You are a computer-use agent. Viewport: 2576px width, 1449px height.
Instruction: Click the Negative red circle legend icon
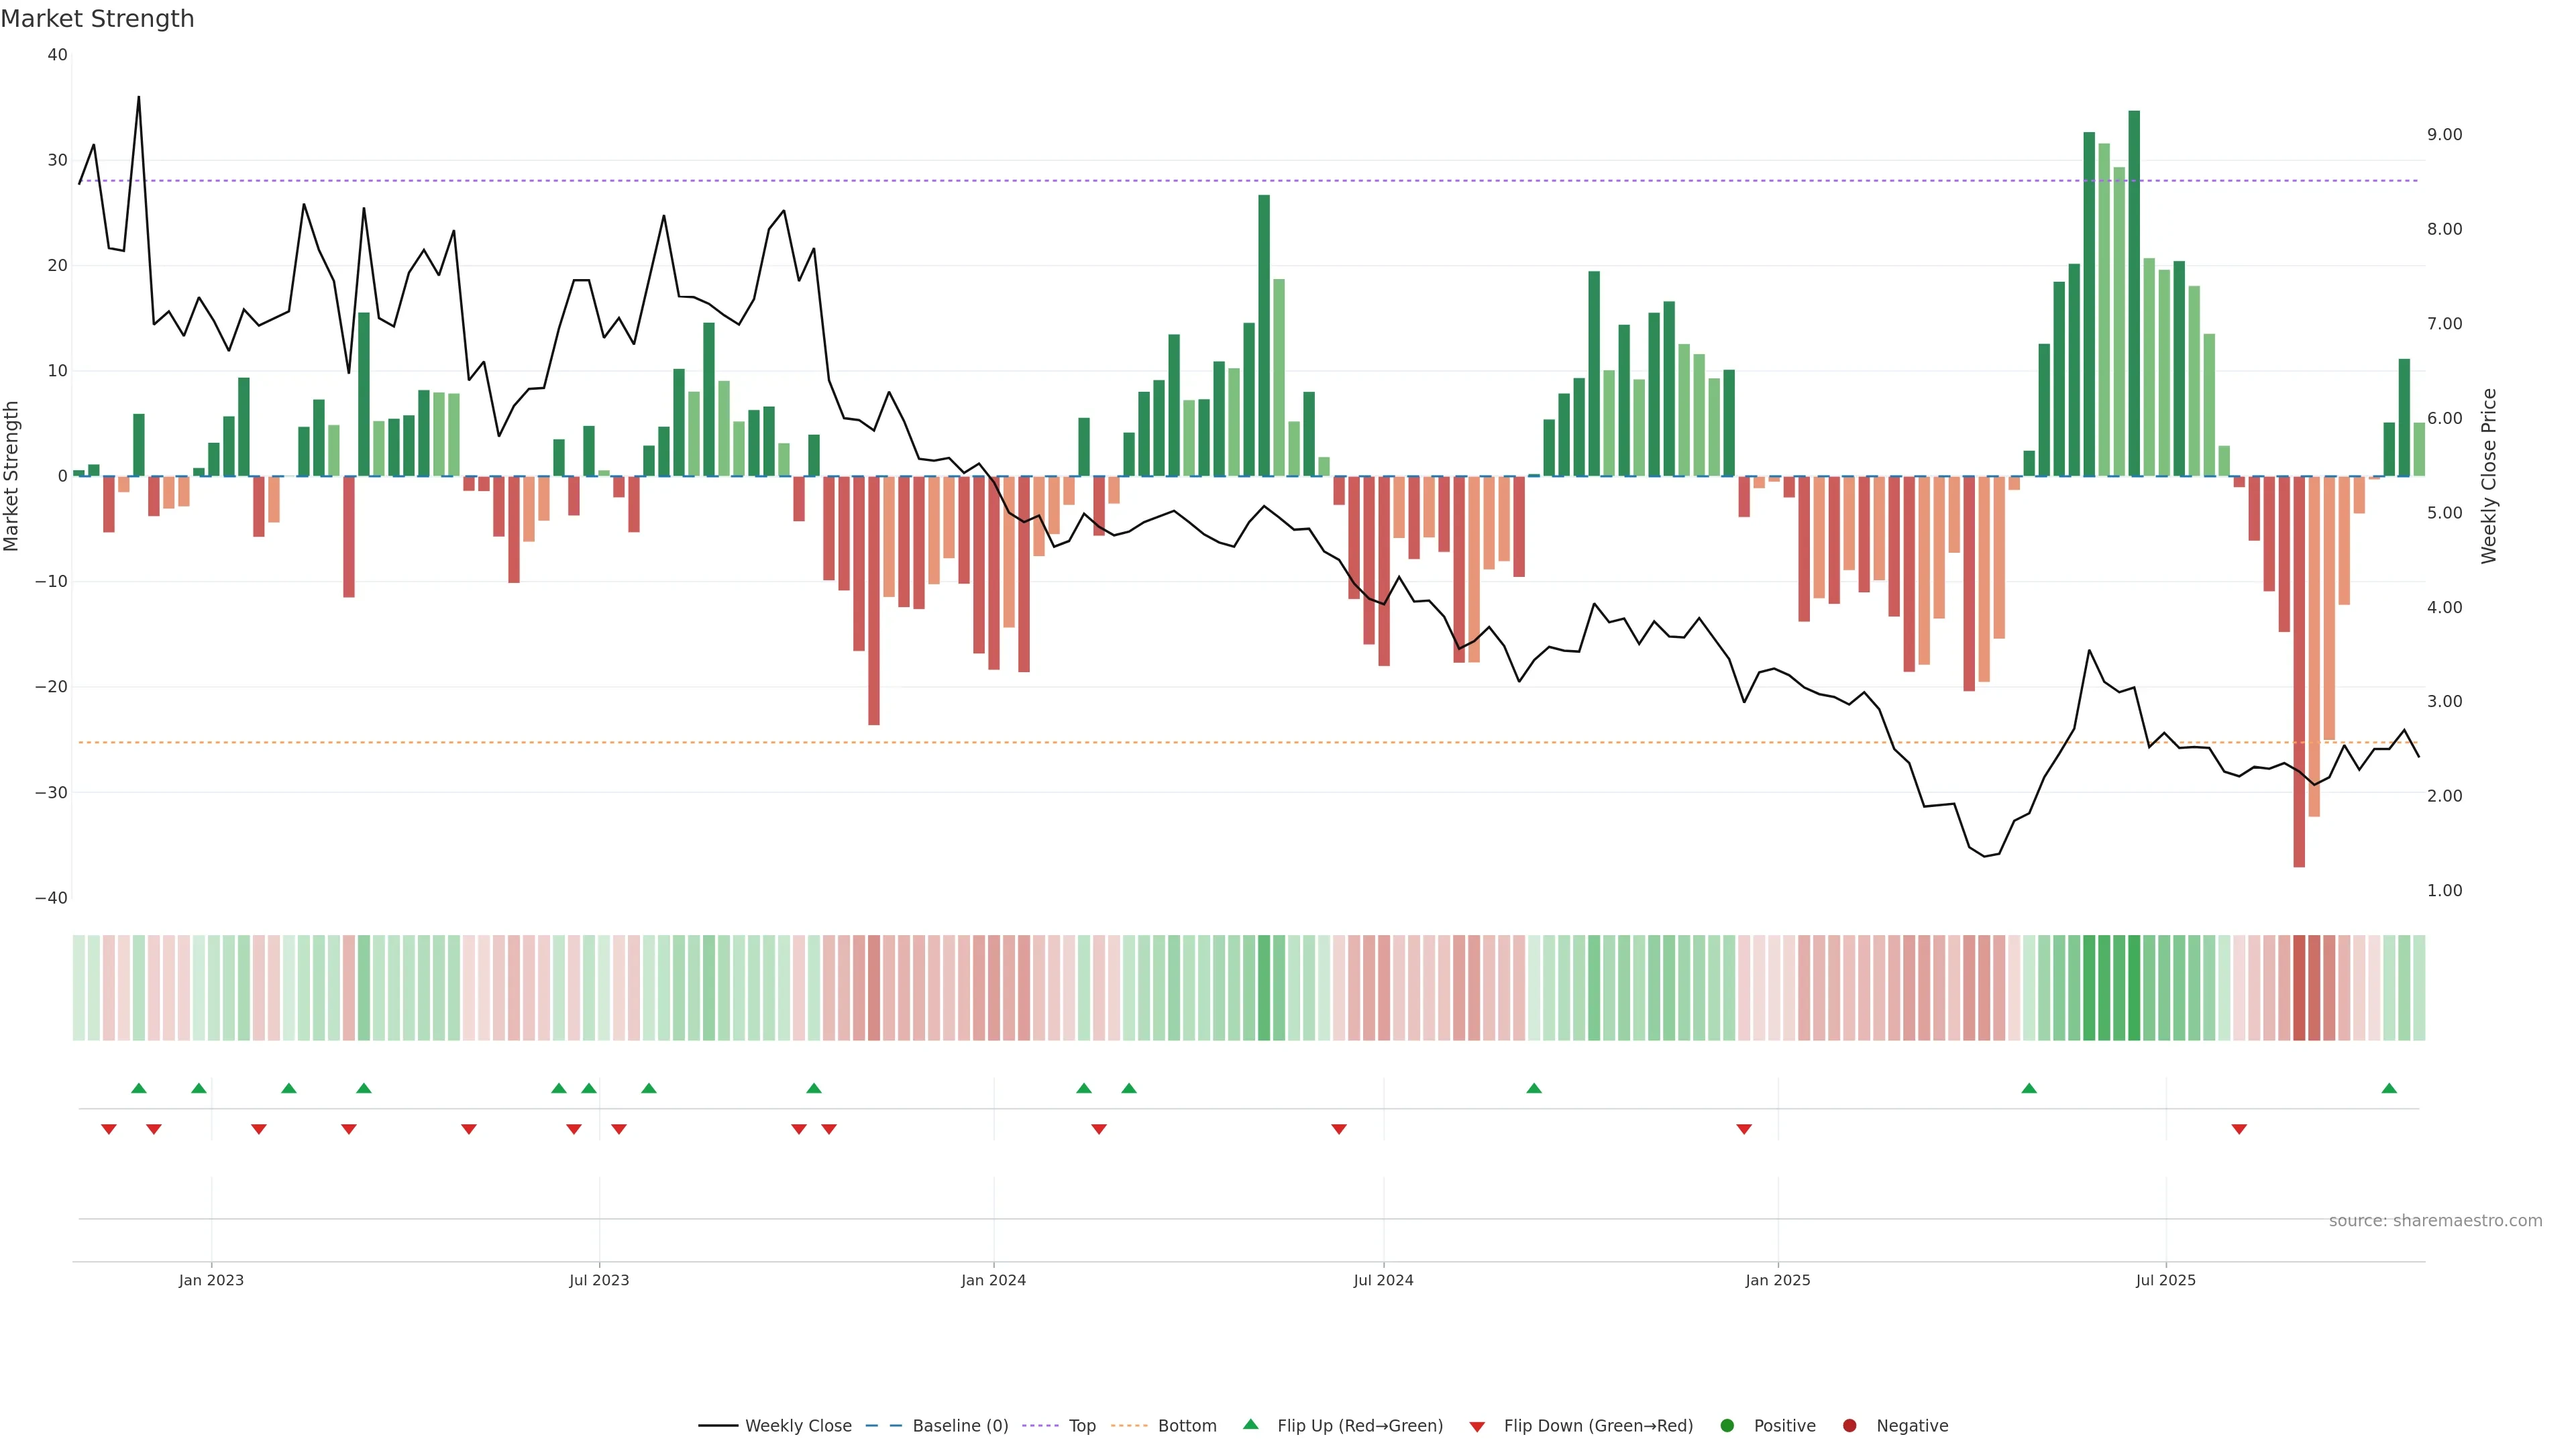(x=1849, y=1426)
